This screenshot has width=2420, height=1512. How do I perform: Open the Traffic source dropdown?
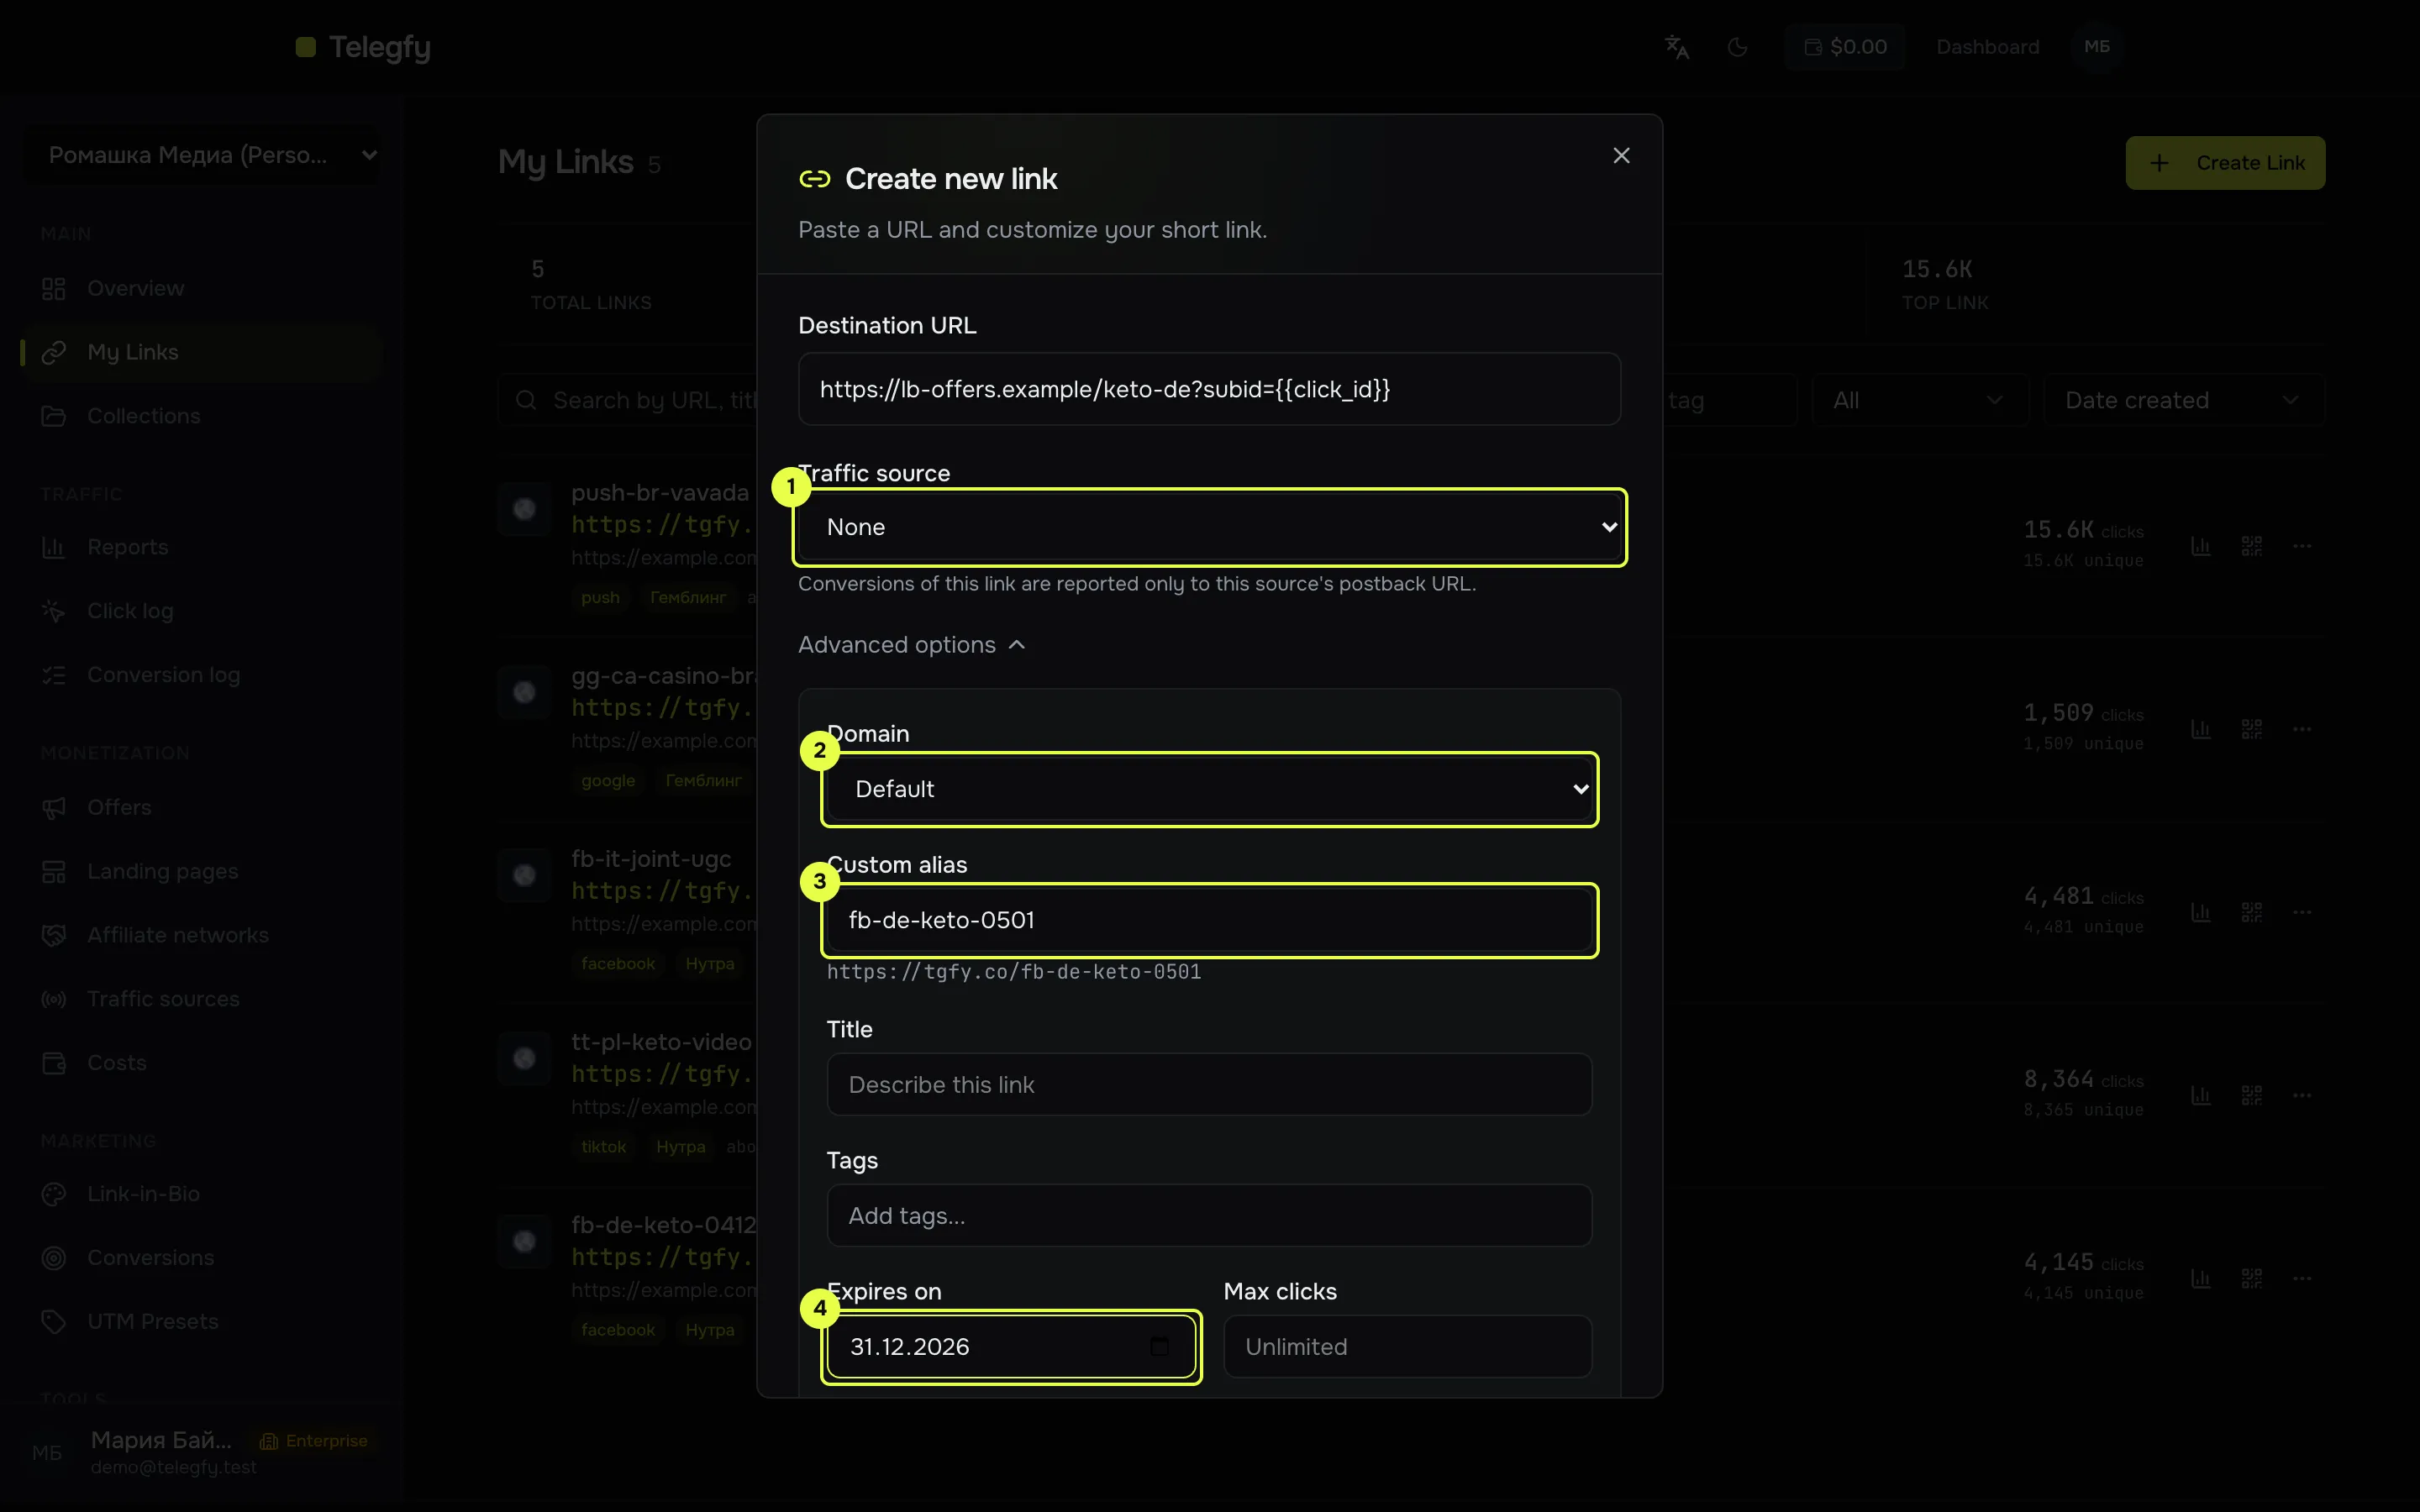coord(1209,527)
